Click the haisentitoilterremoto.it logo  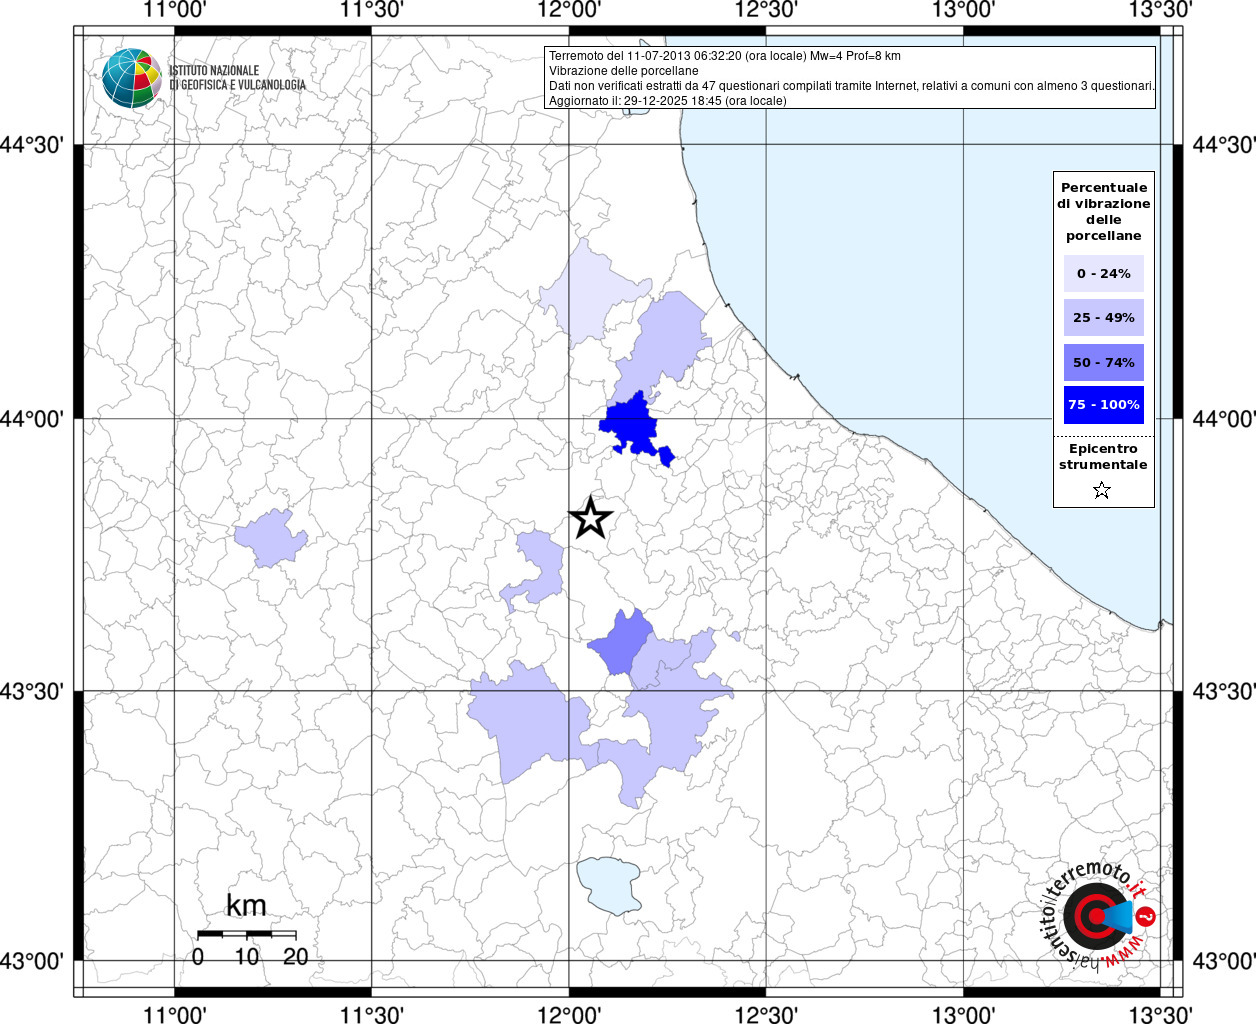pos(1098,915)
